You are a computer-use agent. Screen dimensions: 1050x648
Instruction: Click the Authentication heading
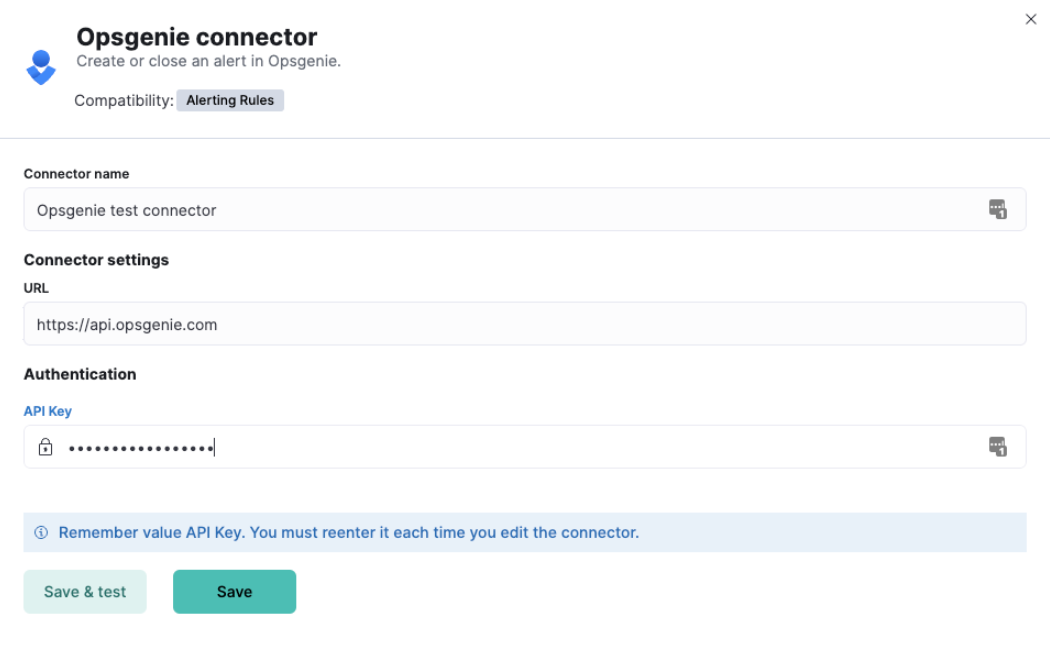tap(80, 373)
